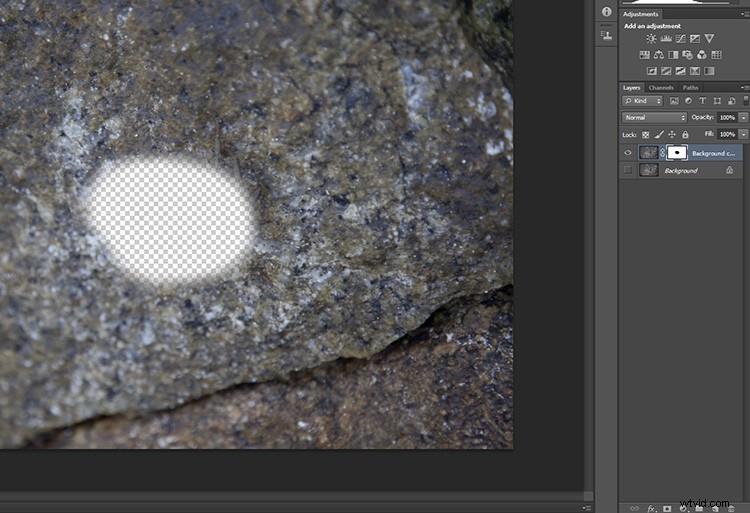Switch to the Adjustments tab
750x513 pixels.
point(640,14)
